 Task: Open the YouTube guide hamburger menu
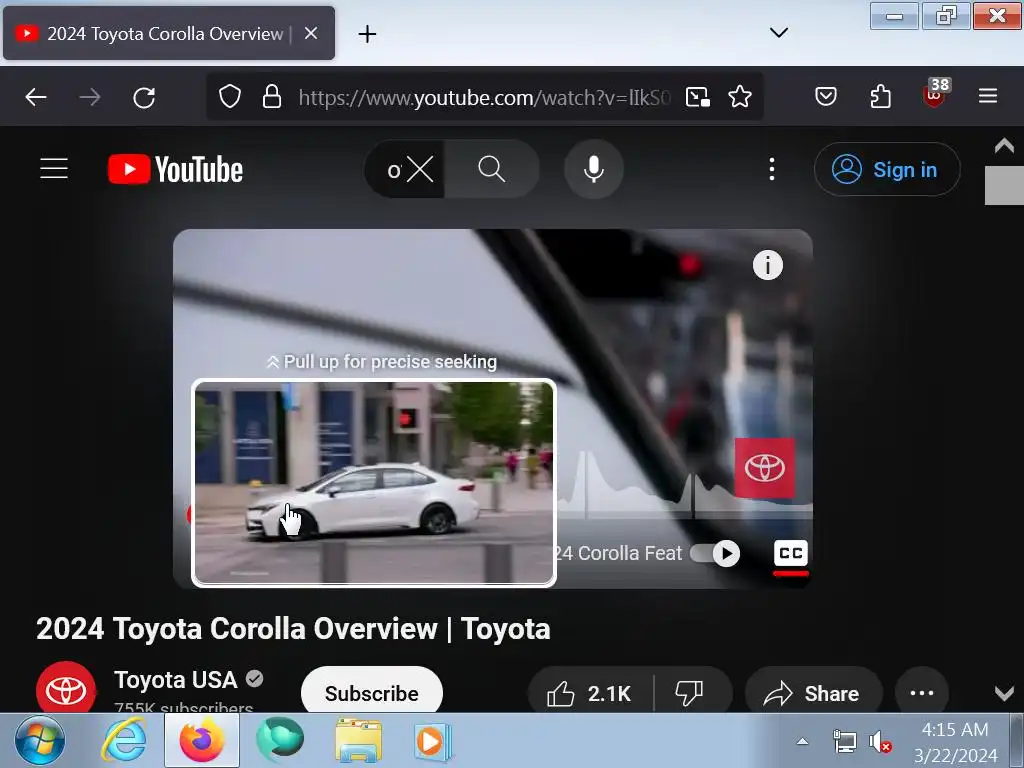[x=54, y=168]
